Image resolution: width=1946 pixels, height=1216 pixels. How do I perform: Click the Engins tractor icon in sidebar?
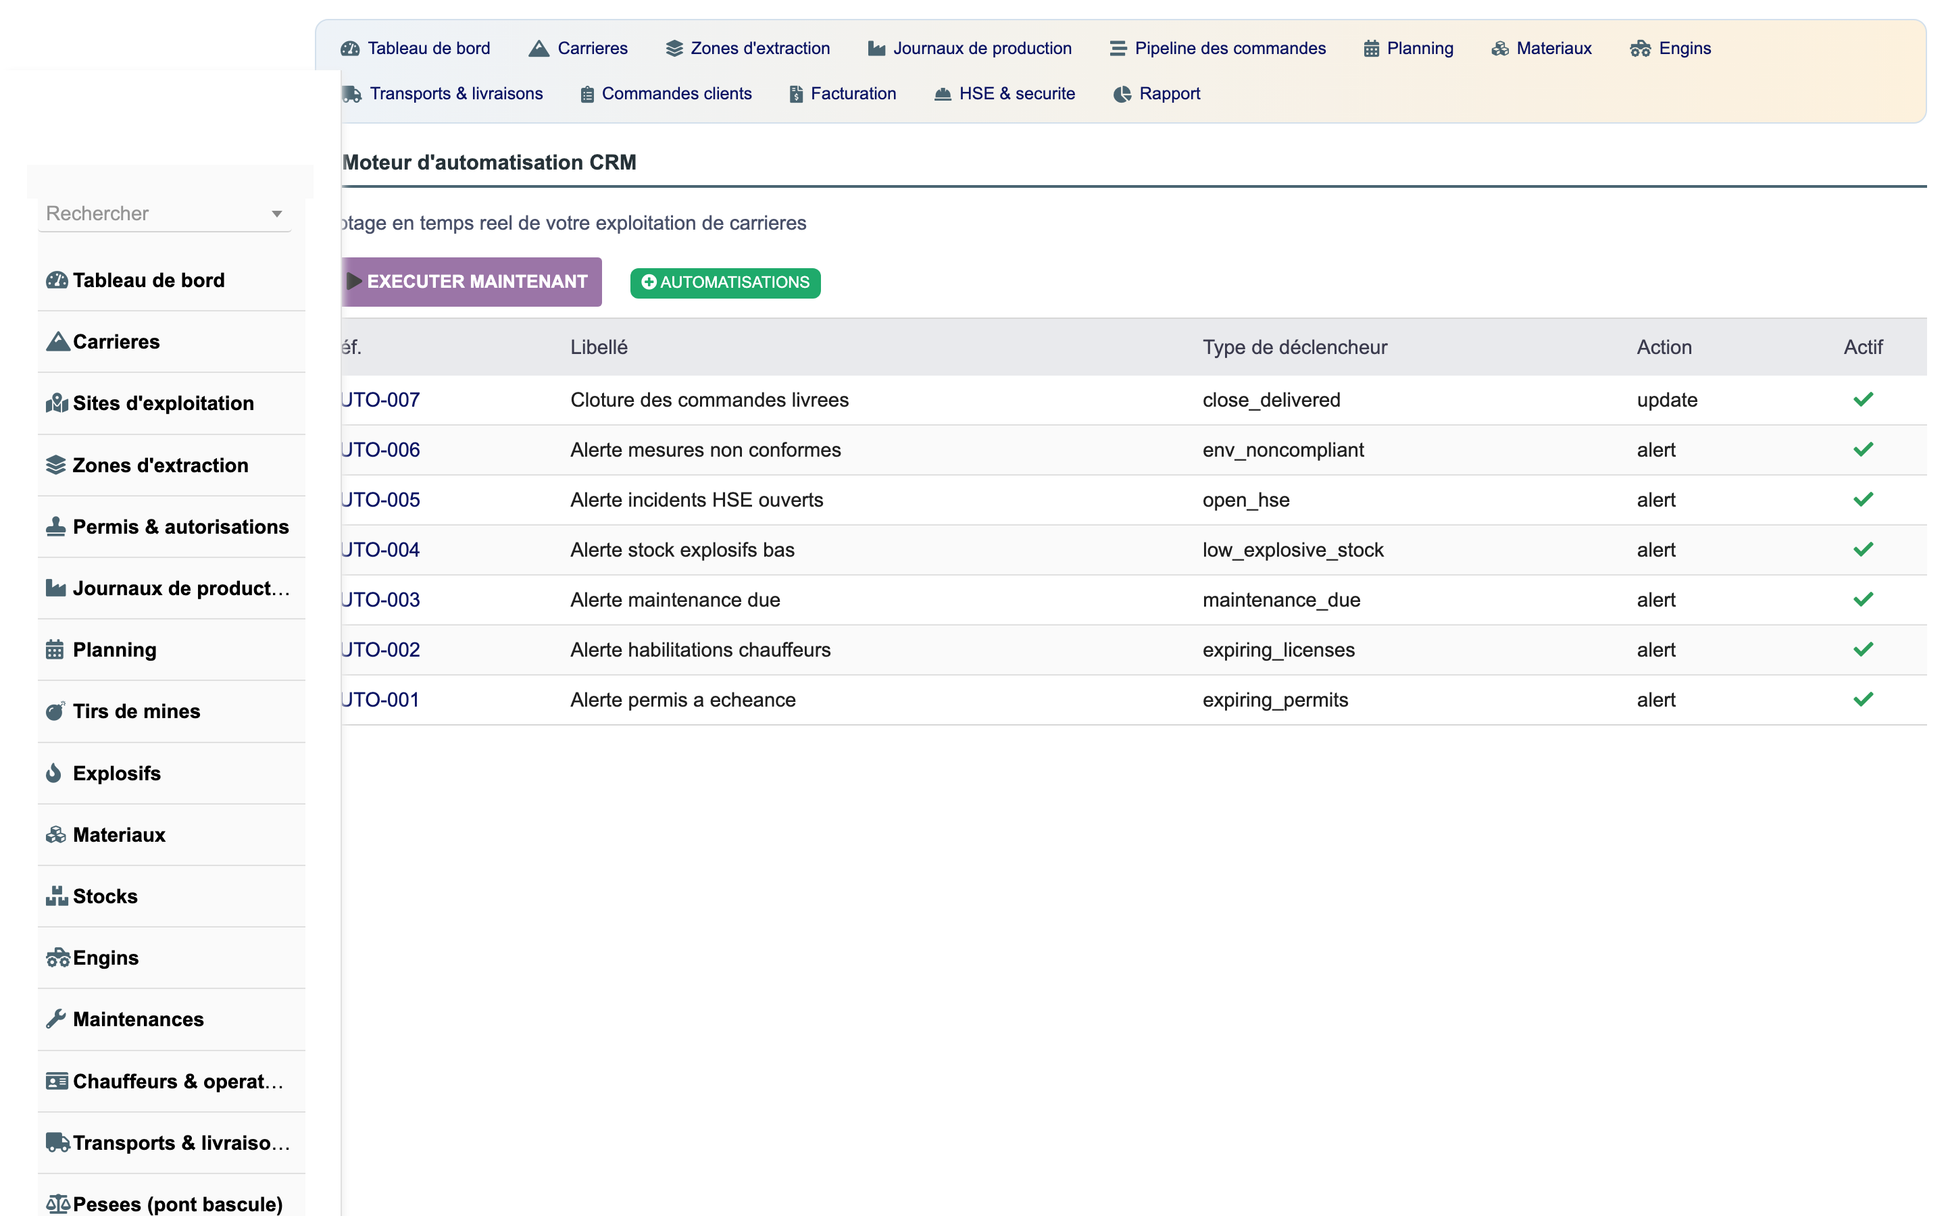pos(58,958)
